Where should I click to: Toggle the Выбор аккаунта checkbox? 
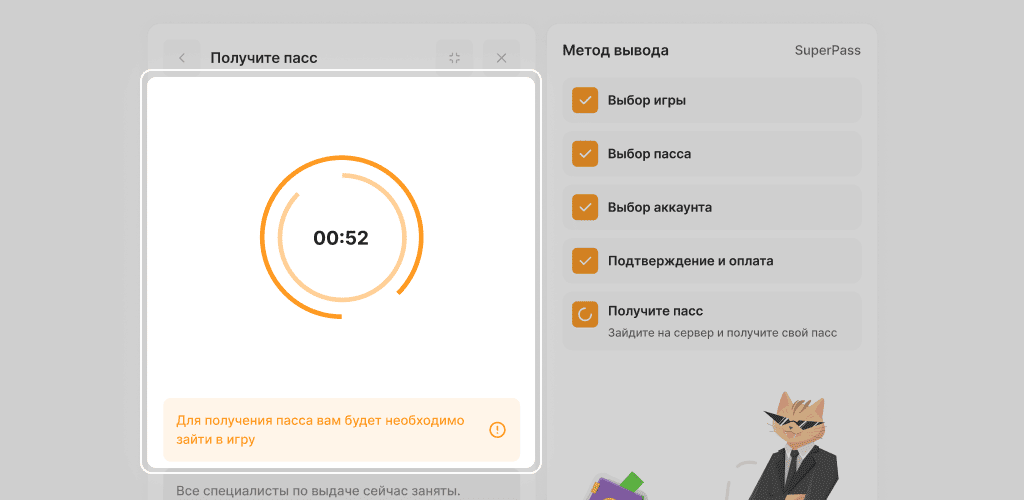pos(585,207)
